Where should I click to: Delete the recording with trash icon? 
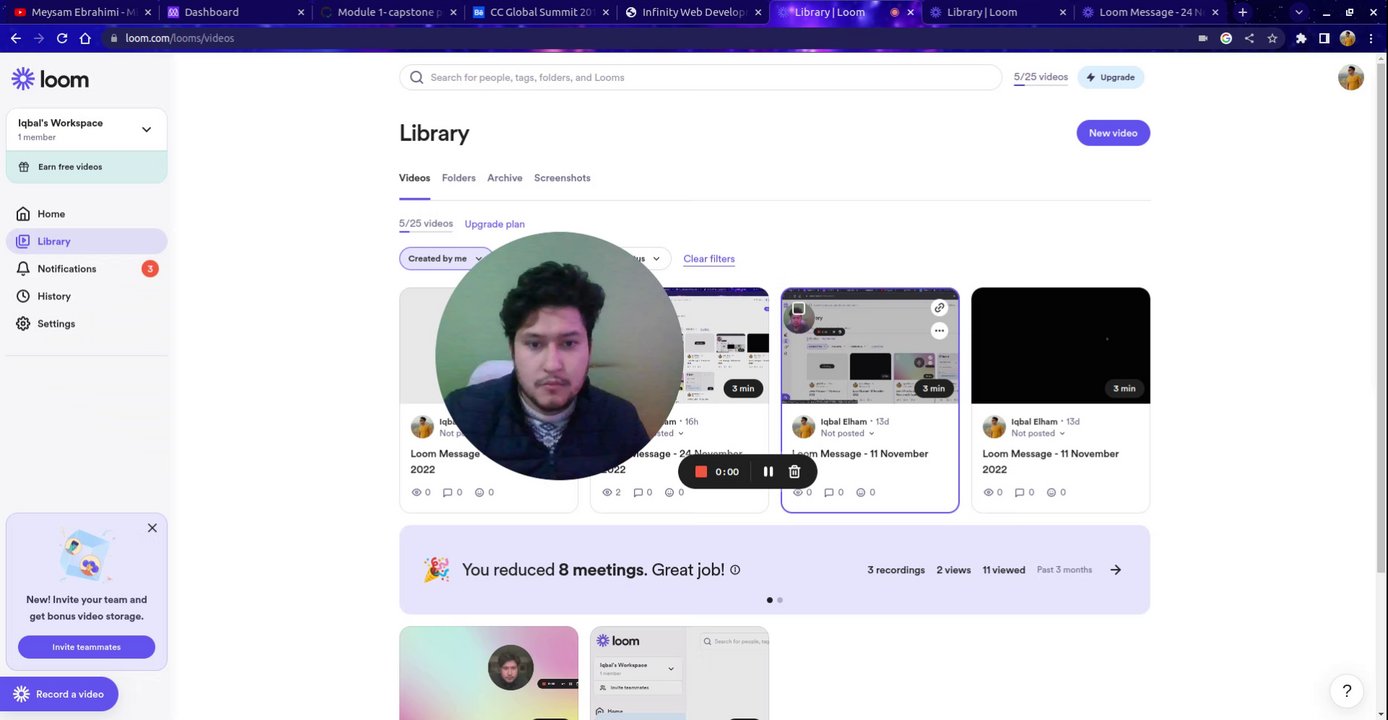pos(794,472)
